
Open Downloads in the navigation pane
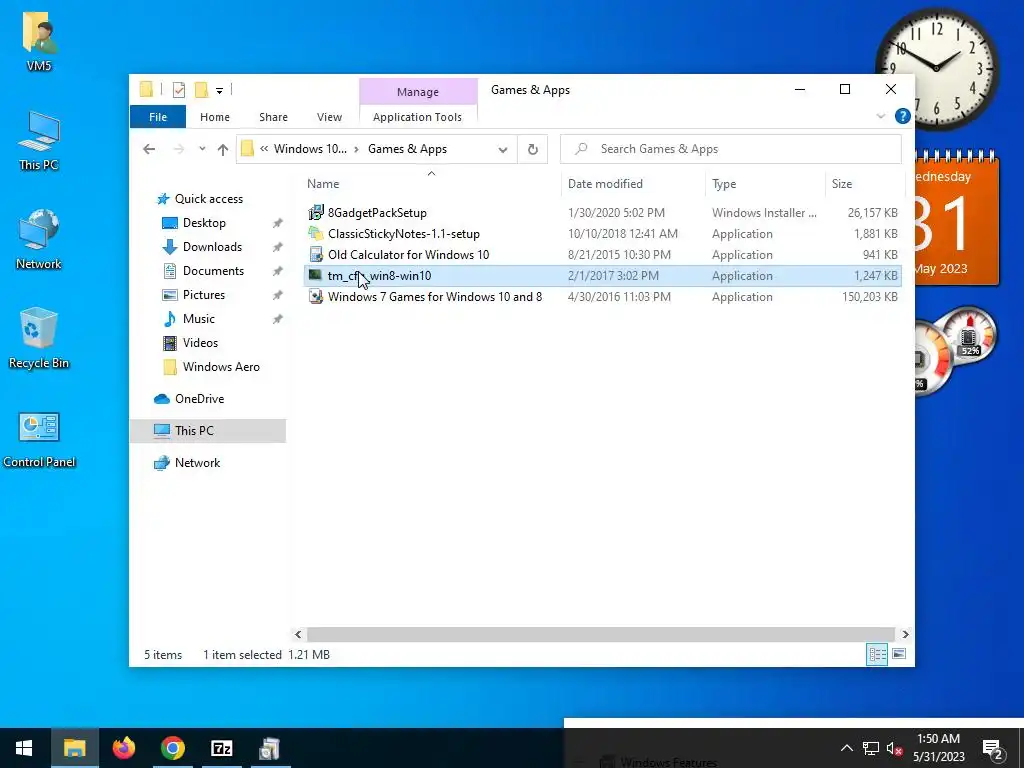(x=212, y=247)
